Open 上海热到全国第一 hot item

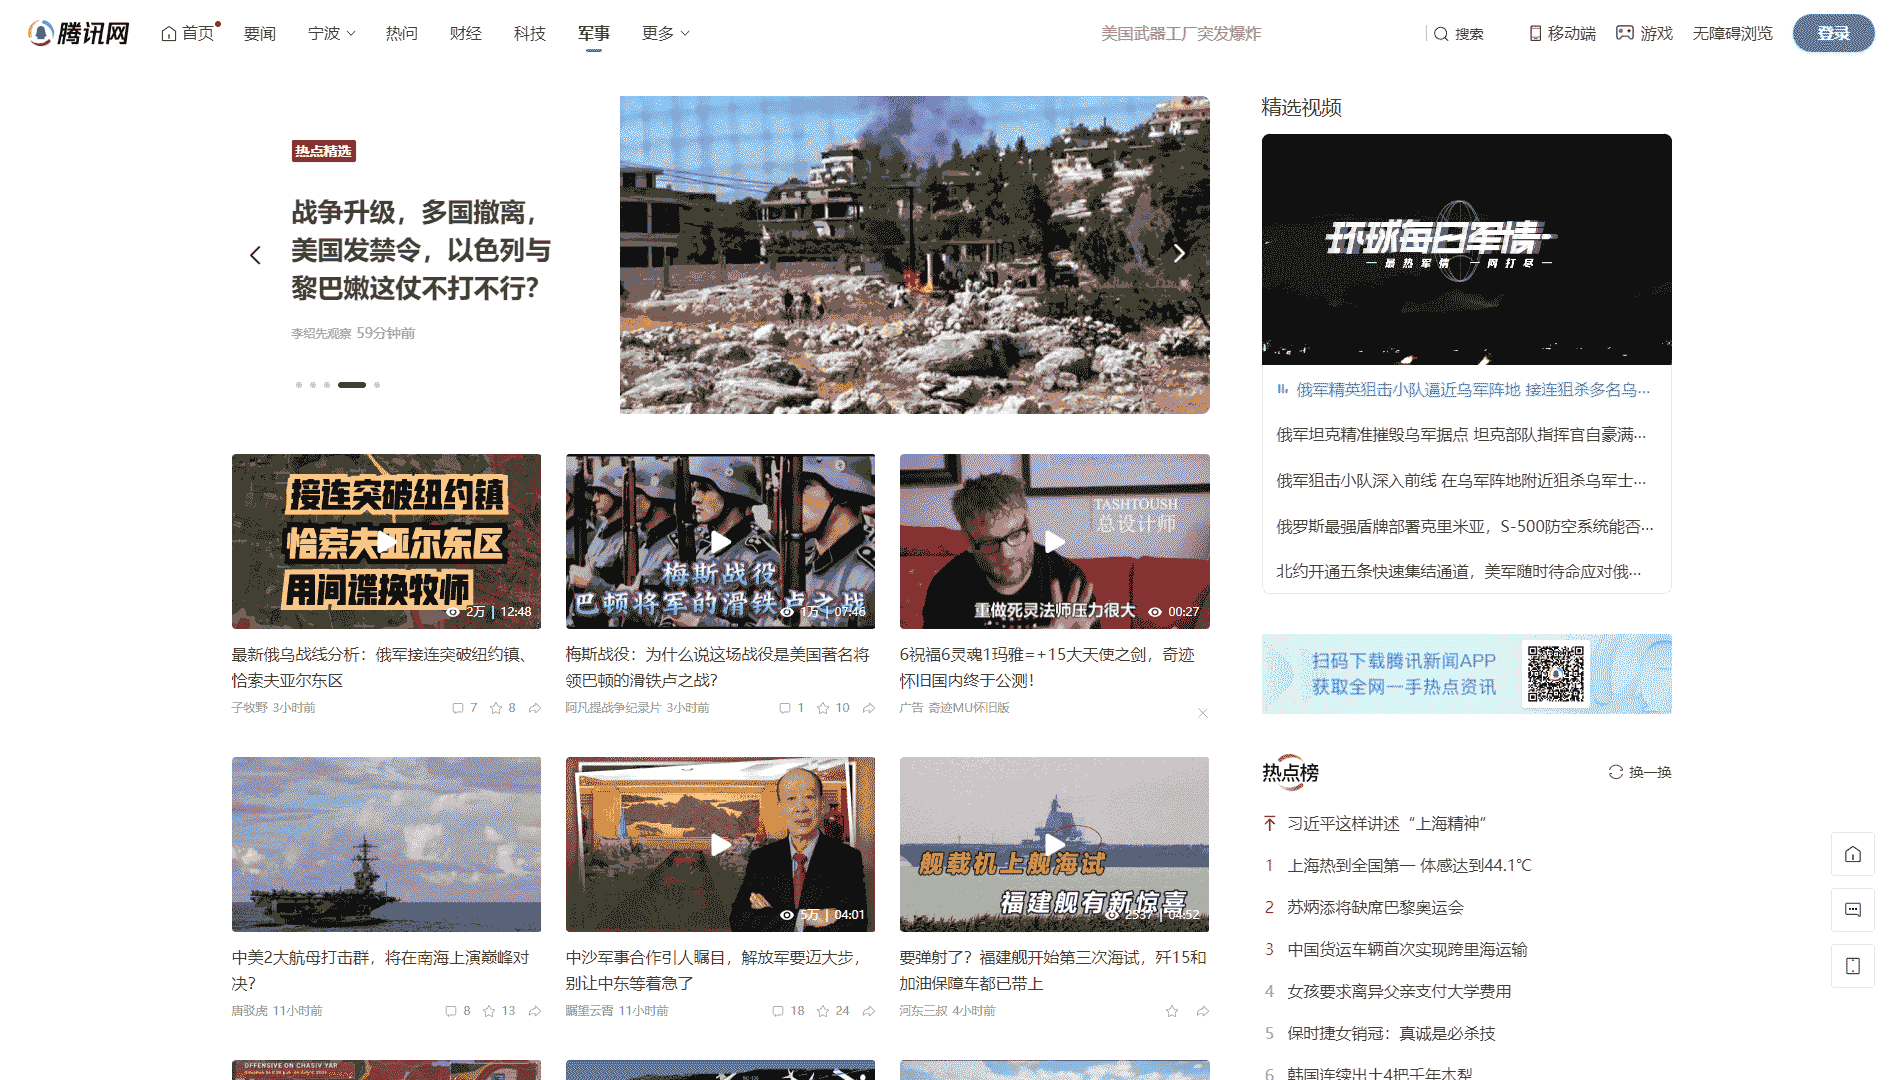[1410, 865]
